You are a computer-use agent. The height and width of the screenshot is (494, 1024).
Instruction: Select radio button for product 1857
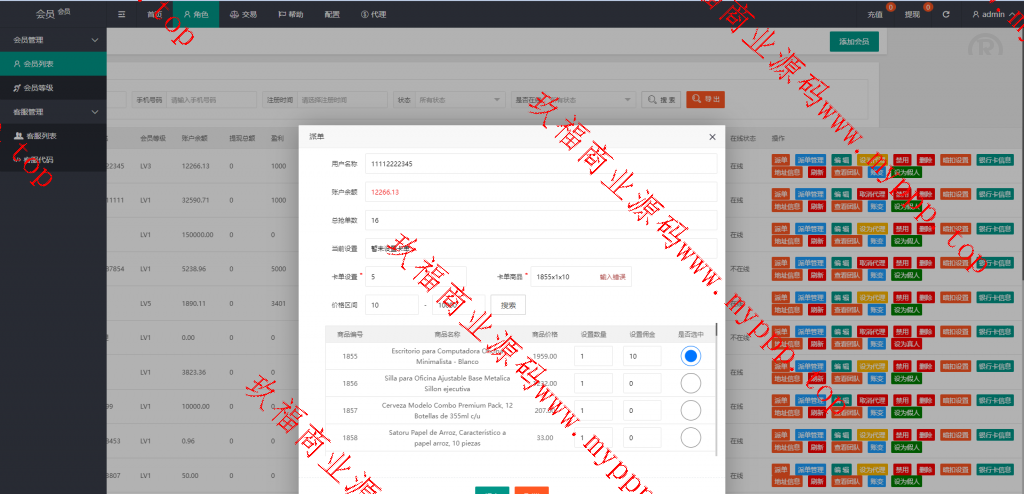pos(690,410)
